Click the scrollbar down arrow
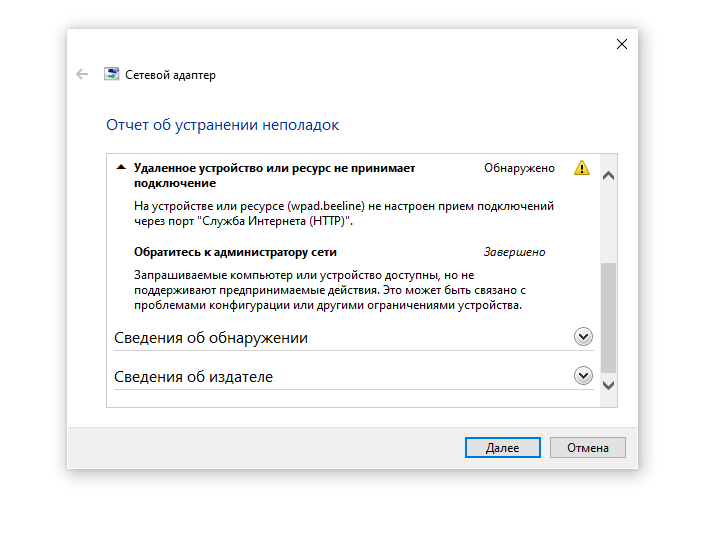 click(x=609, y=385)
